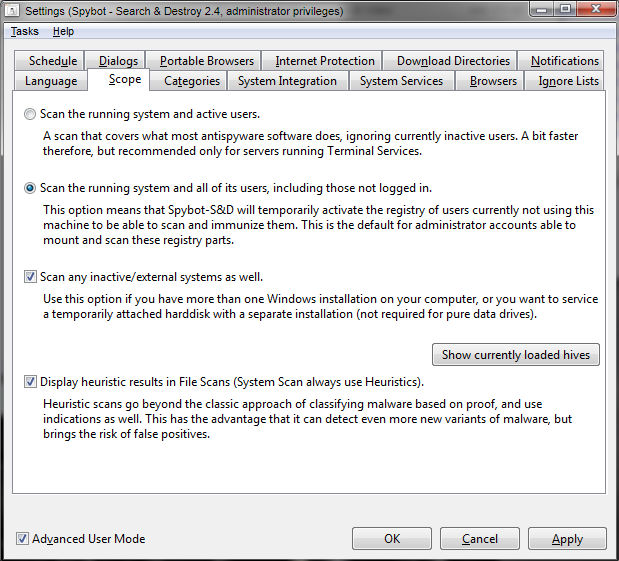619x561 pixels.
Task: Confirm settings with the OK button
Action: (392, 538)
